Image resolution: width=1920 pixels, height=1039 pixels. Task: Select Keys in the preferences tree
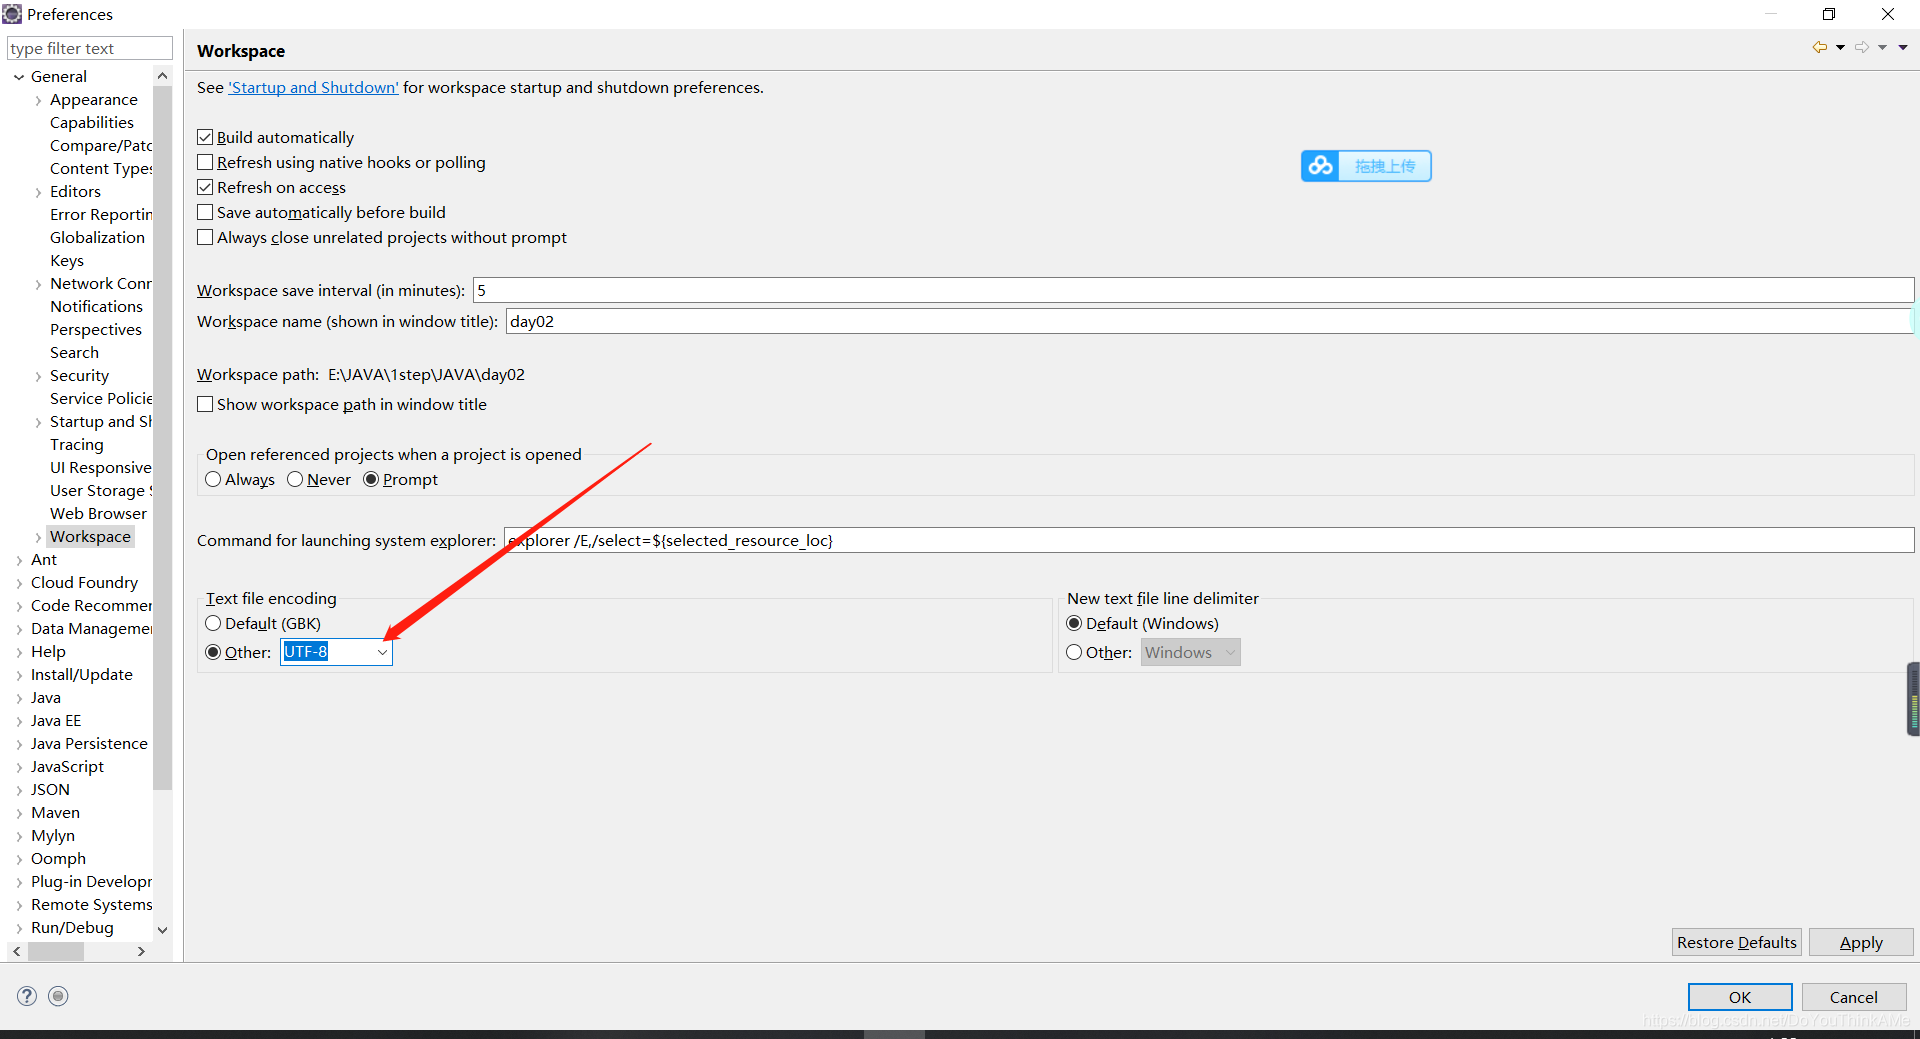pyautogui.click(x=67, y=260)
